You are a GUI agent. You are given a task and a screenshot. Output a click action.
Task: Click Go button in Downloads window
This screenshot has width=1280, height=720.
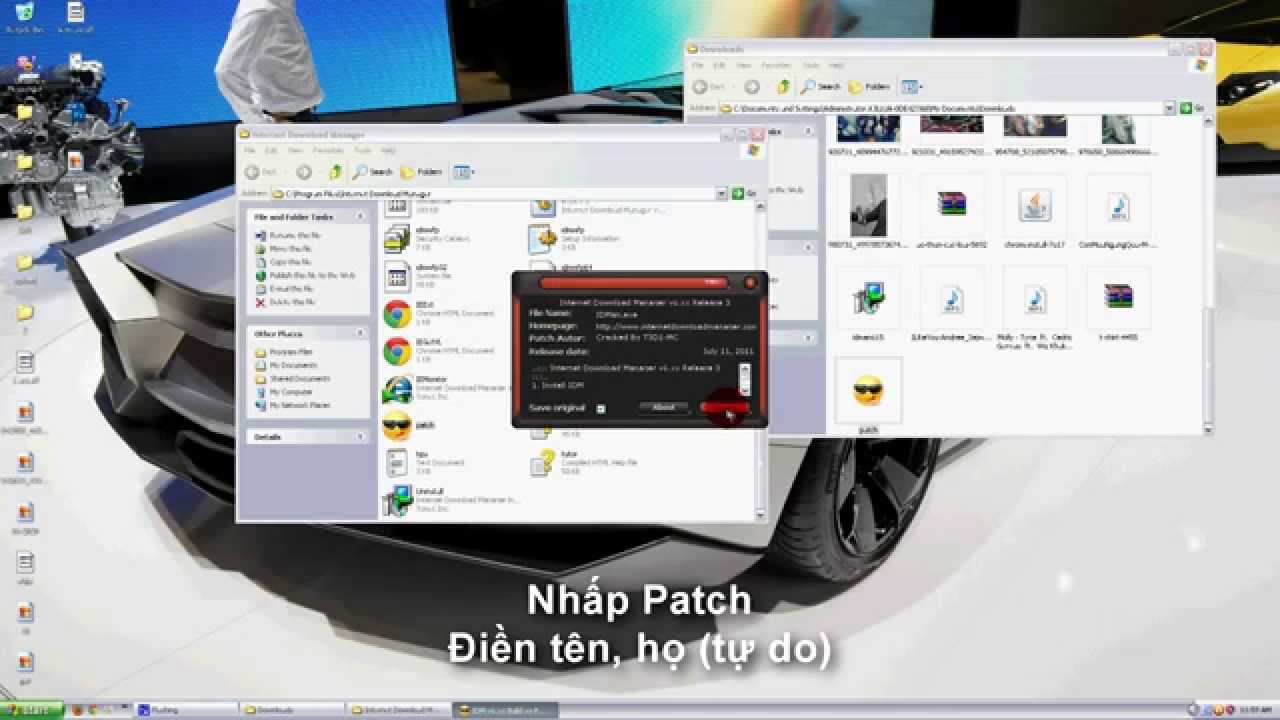point(1192,108)
